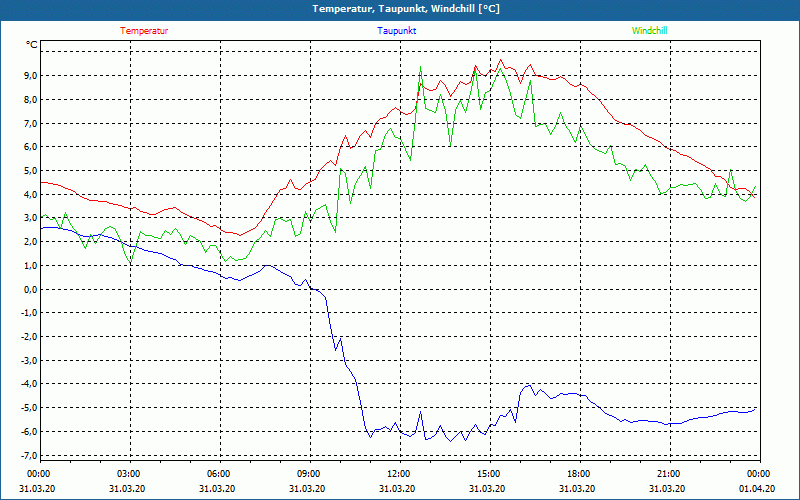Select the -7,0 y-axis value
The width and height of the screenshot is (800, 500).
click(x=29, y=455)
